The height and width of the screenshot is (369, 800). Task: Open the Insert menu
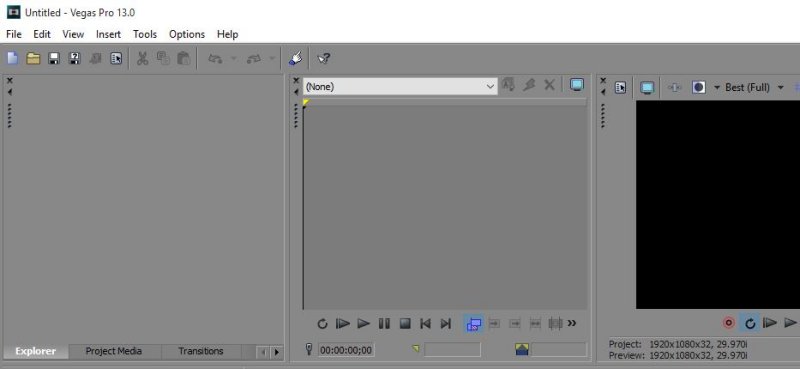[109, 34]
